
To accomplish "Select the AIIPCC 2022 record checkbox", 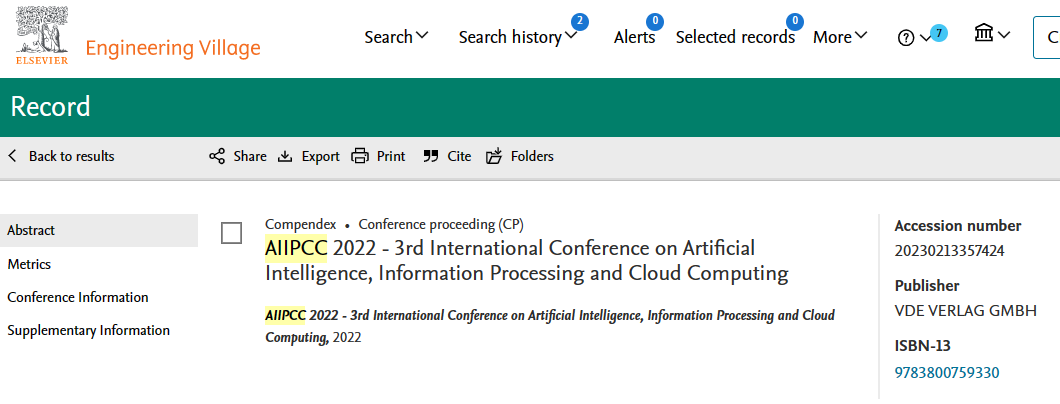I will pos(231,233).
